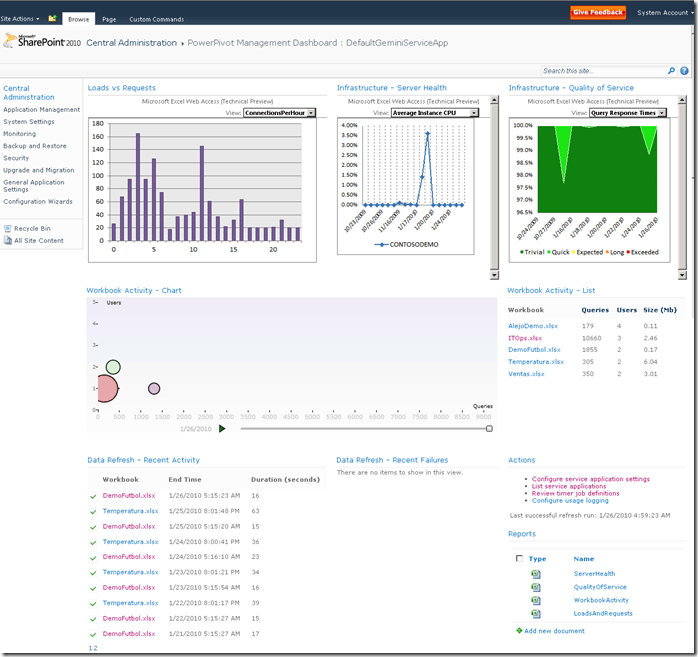The image size is (698, 657).
Task: Tick the Reports list select-all checkbox
Action: coord(518,559)
